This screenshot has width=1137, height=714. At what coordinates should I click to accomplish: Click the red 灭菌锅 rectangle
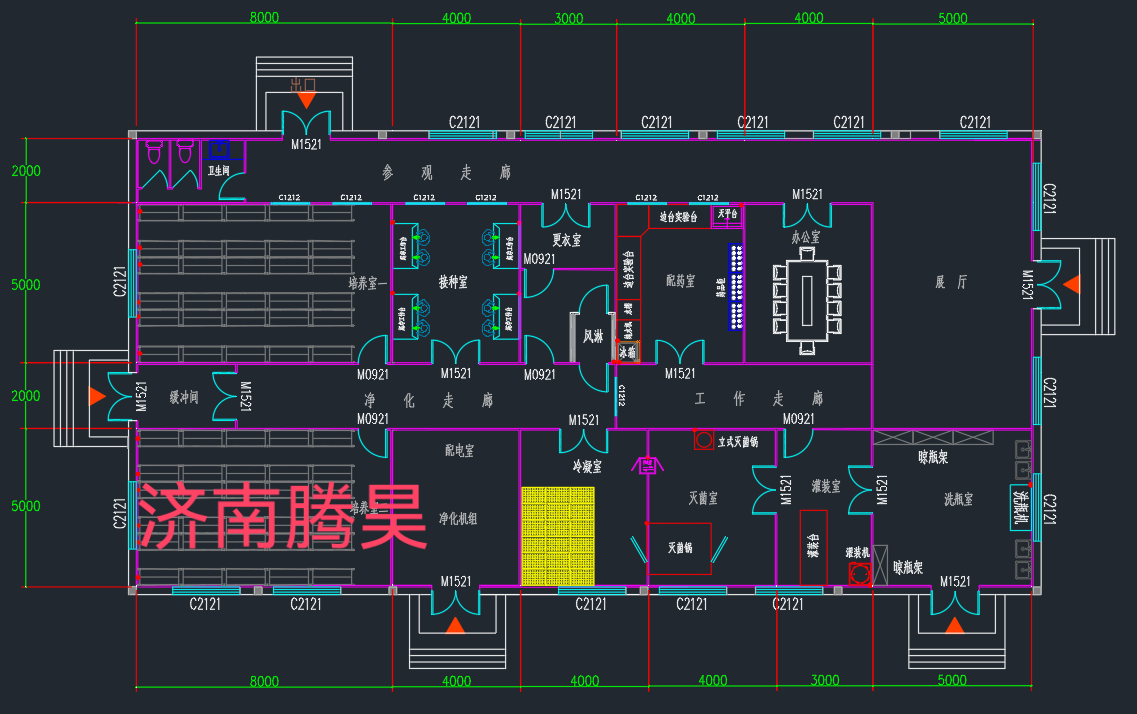pos(679,549)
